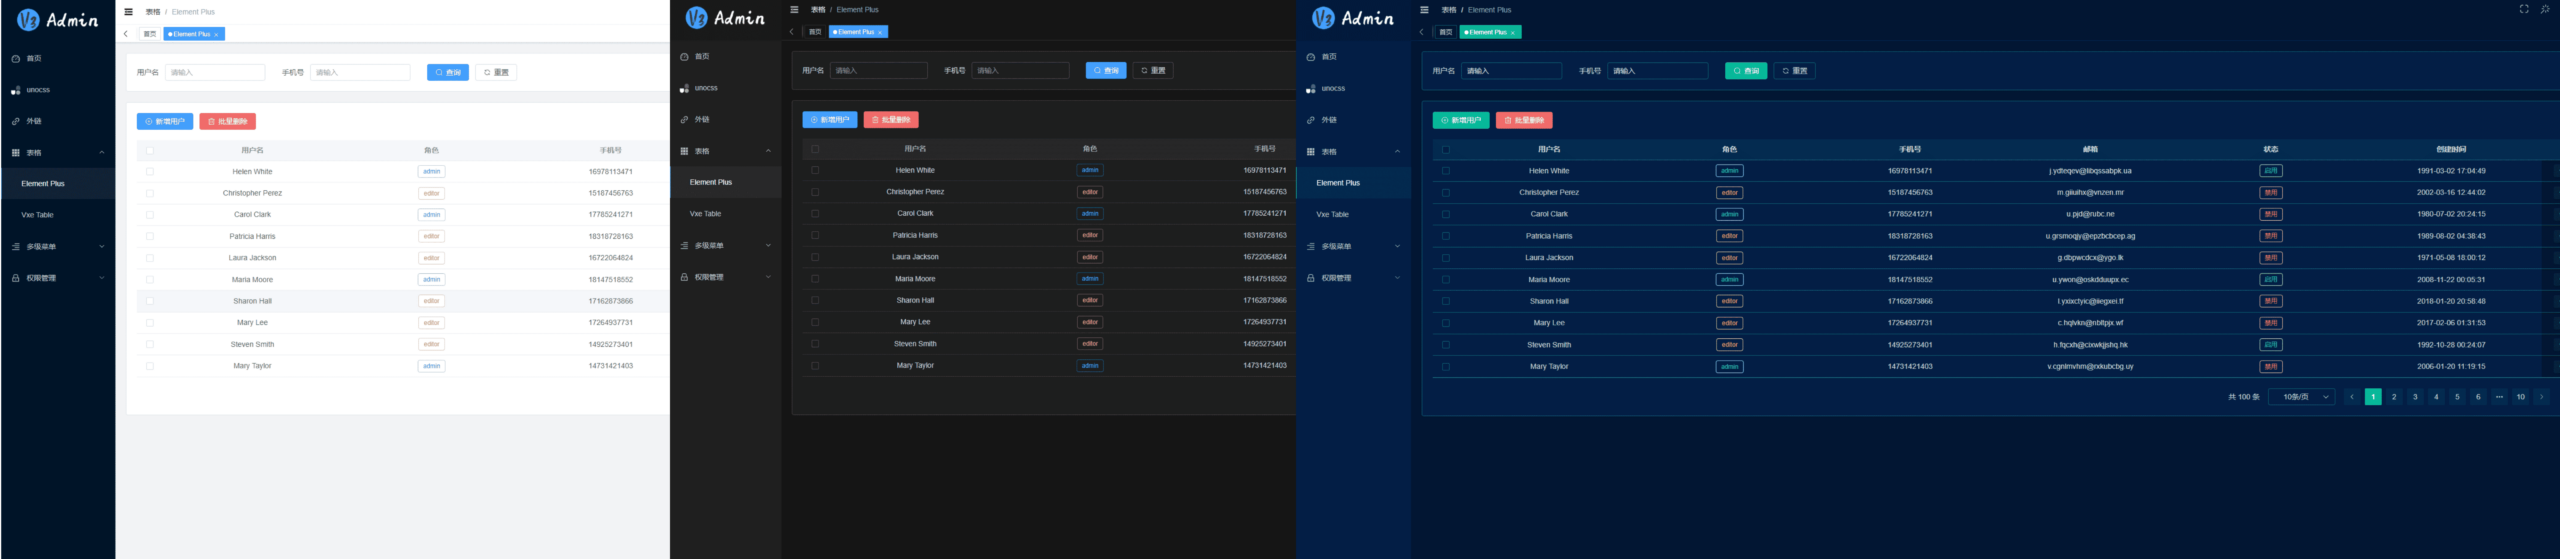Click 查询 search button in blue panel

tap(1746, 71)
